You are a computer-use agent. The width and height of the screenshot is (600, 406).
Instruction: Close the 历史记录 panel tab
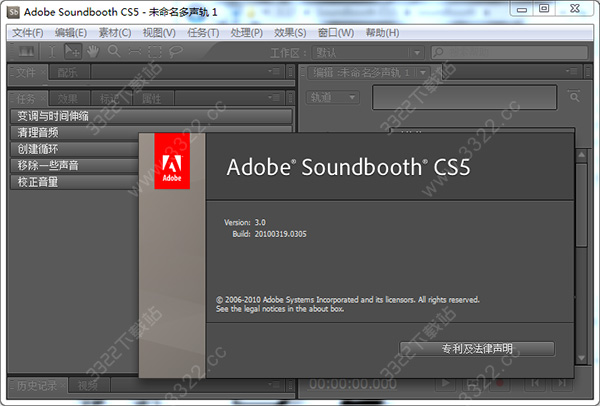[x=64, y=384]
